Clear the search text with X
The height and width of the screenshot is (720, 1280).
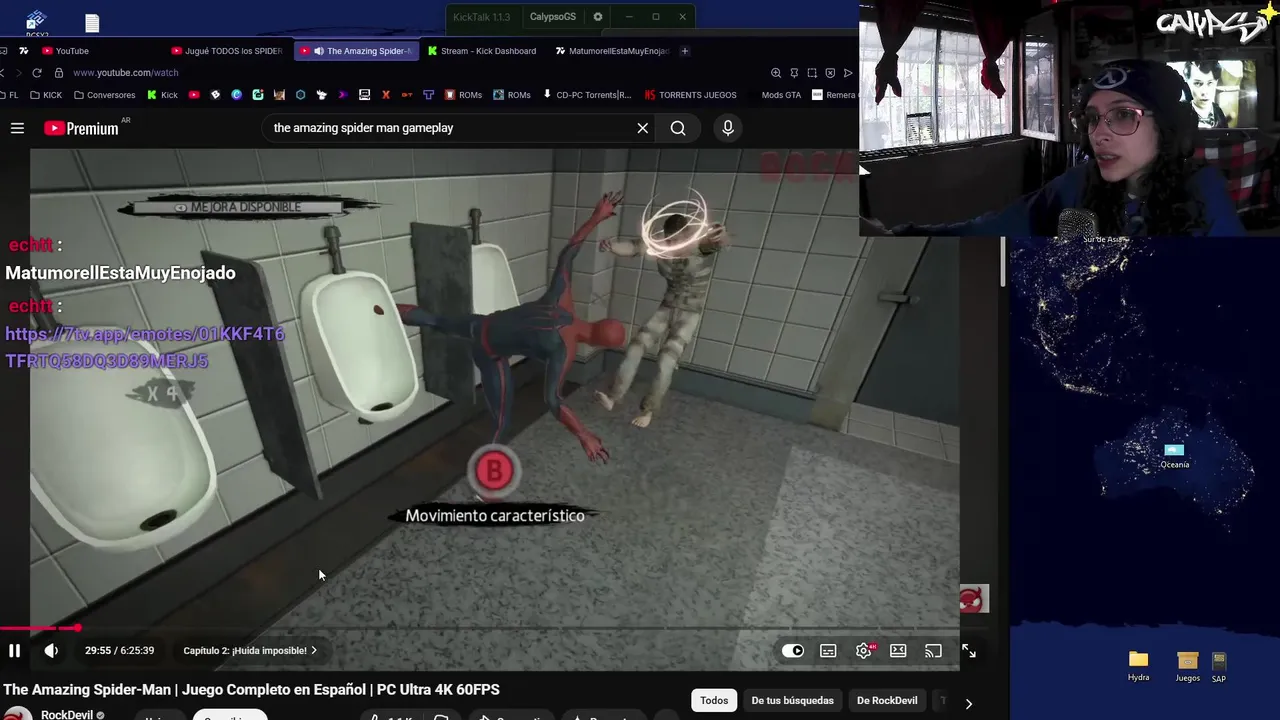point(643,128)
